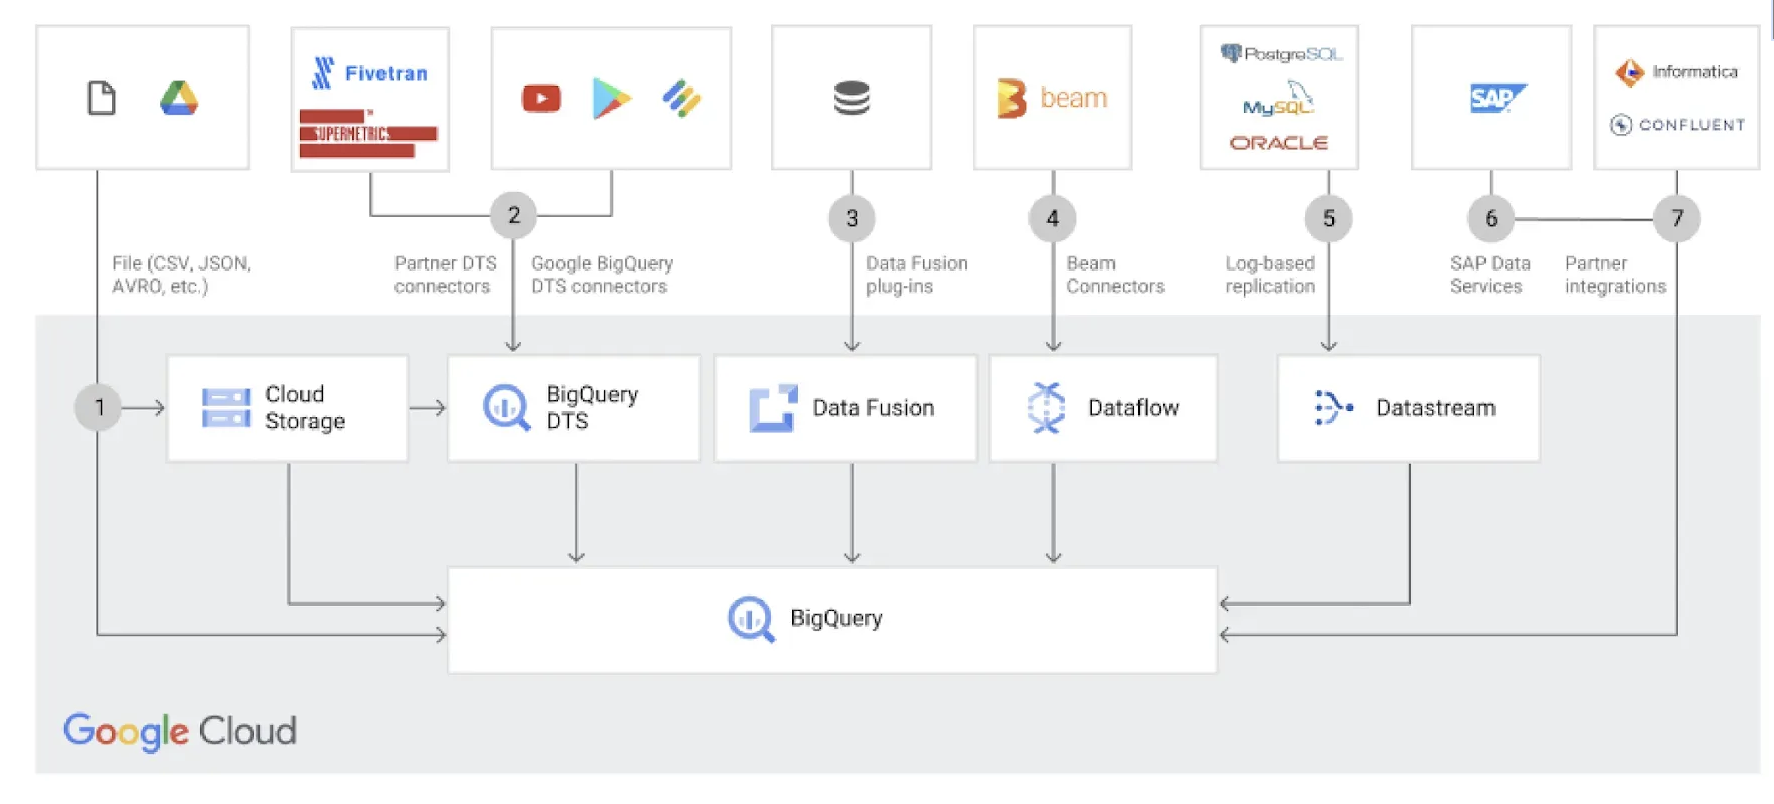The image size is (1774, 804).
Task: Click the BigQuery icon in bottom box
Action: pyautogui.click(x=751, y=619)
